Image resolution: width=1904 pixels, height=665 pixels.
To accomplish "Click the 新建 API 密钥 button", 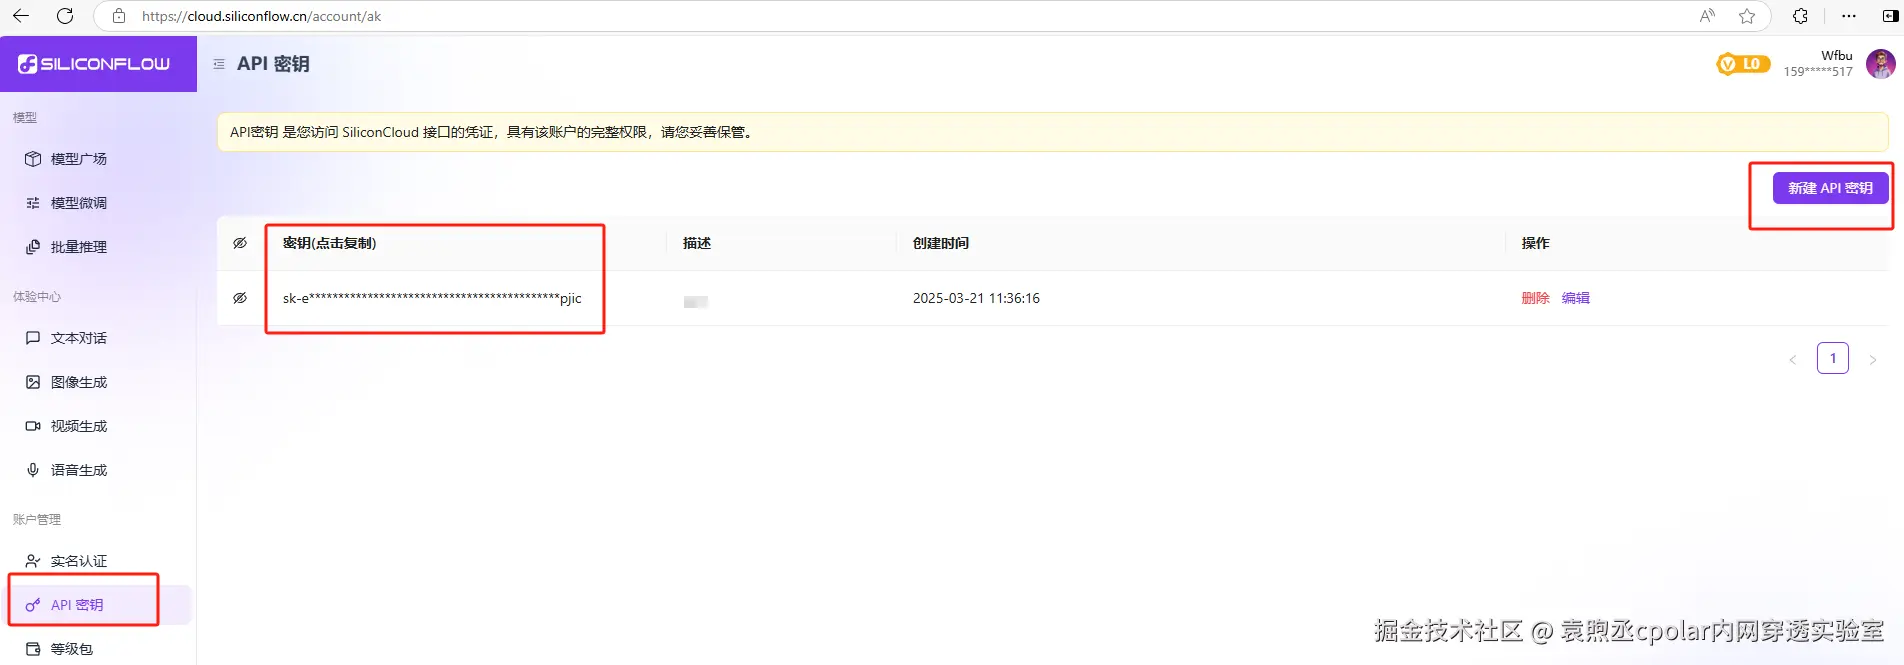I will point(1830,188).
